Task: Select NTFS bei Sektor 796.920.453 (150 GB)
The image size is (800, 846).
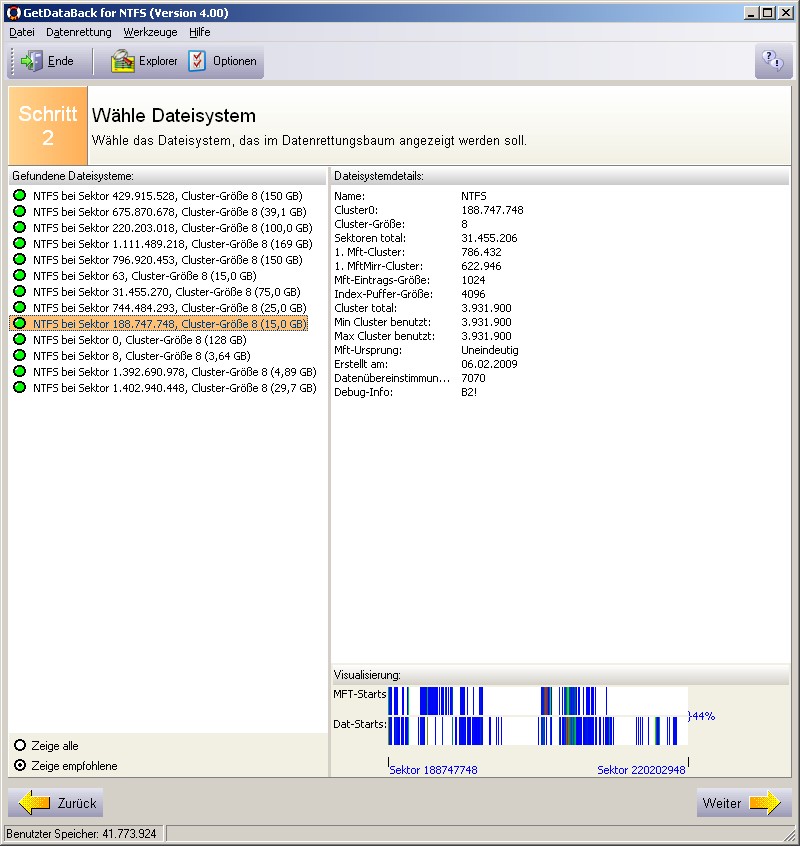Action: click(168, 260)
